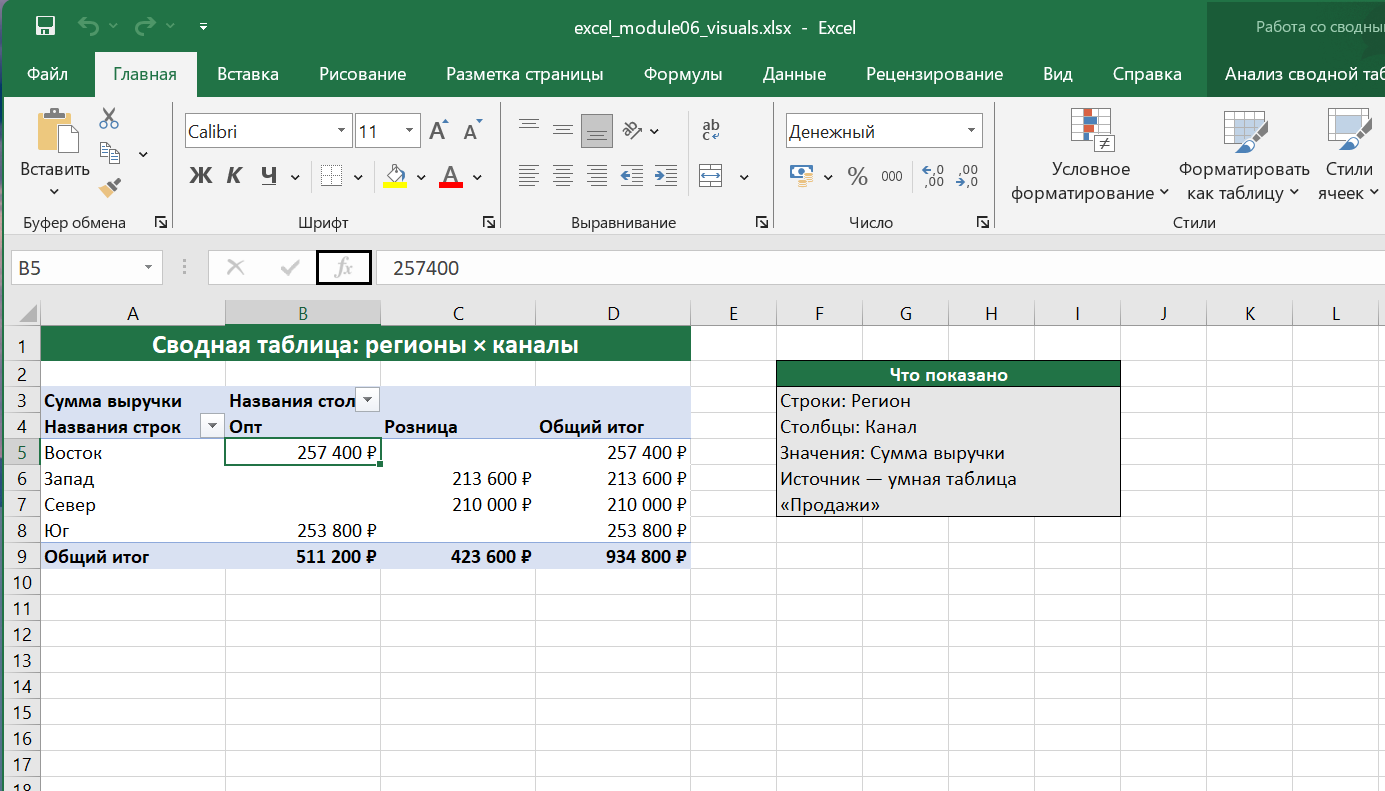Increase font size with large A

pyautogui.click(x=438, y=130)
